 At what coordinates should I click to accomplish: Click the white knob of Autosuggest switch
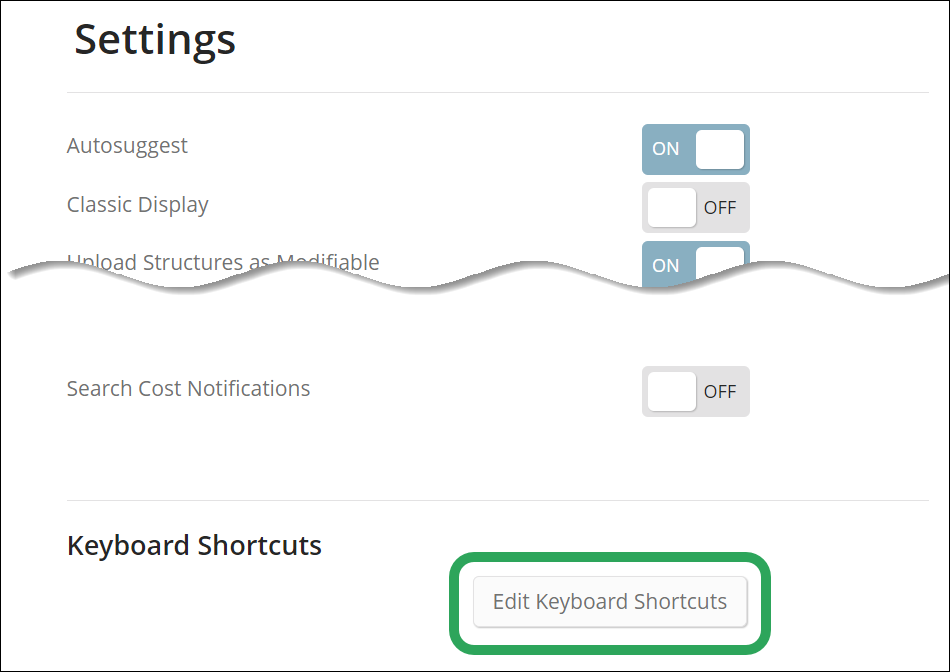click(720, 149)
